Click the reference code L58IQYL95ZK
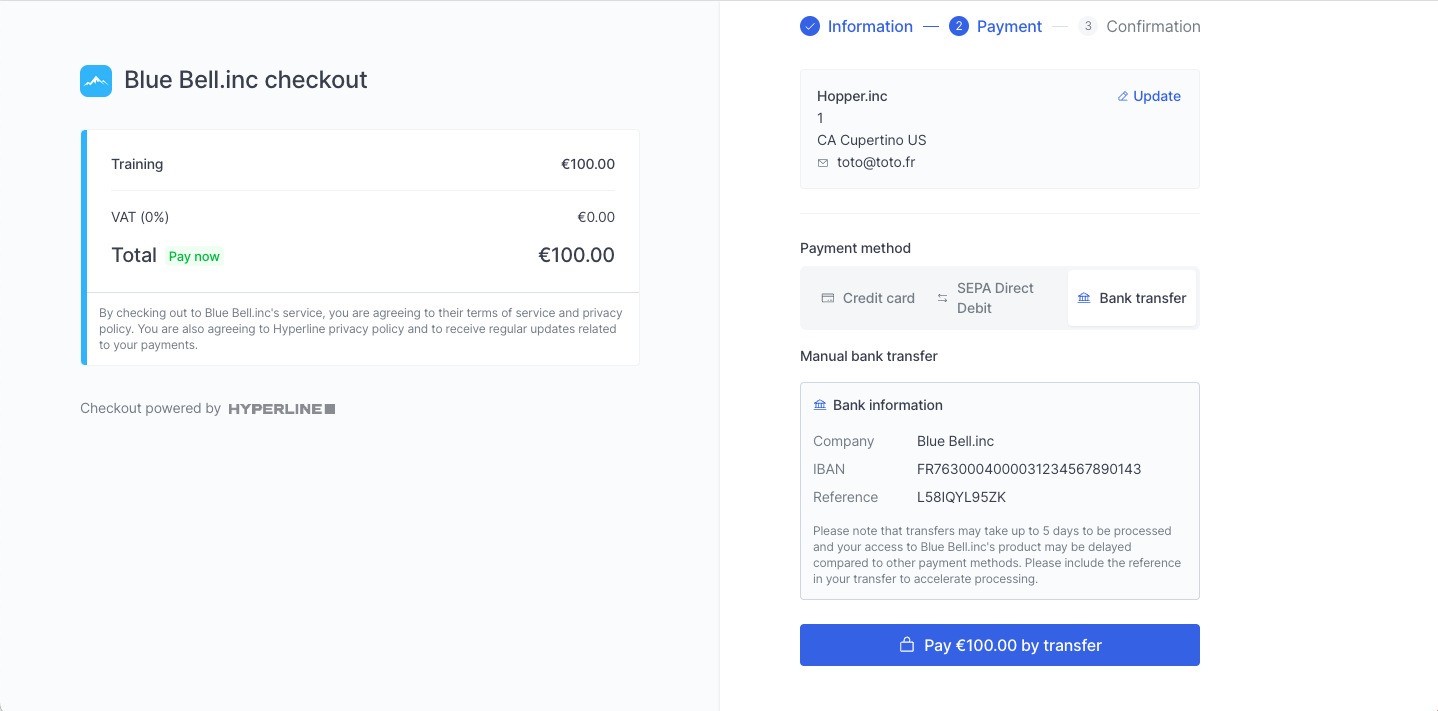This screenshot has height=711, width=1438. pyautogui.click(x=961, y=497)
